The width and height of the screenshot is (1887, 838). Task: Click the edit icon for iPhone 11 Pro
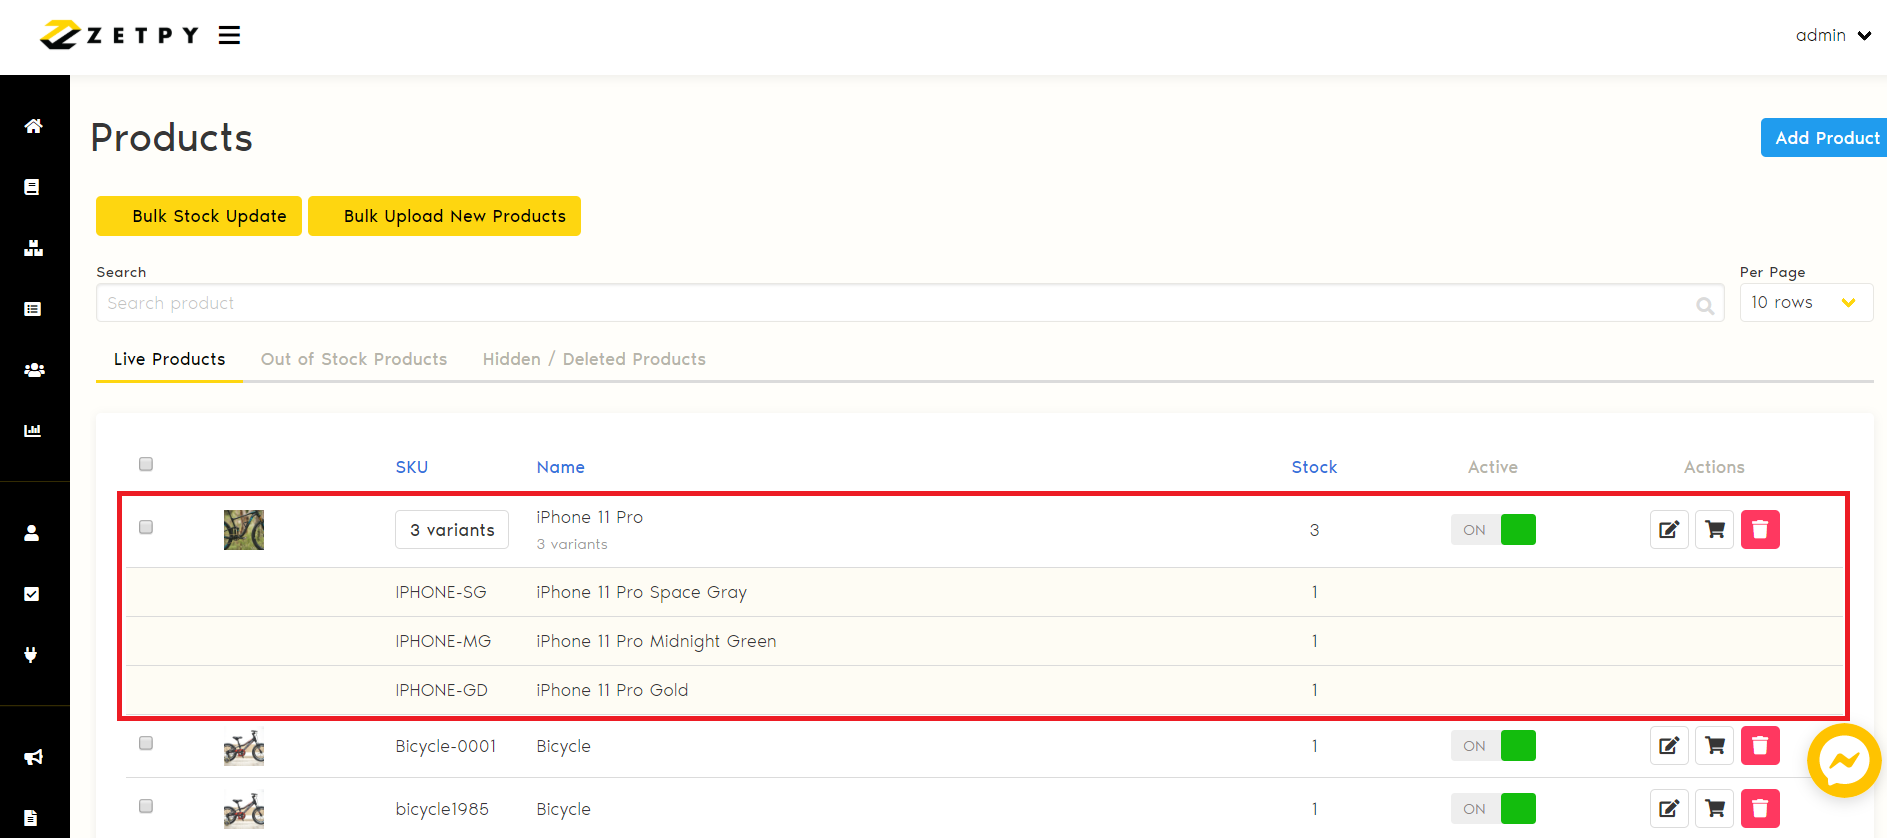(x=1669, y=530)
